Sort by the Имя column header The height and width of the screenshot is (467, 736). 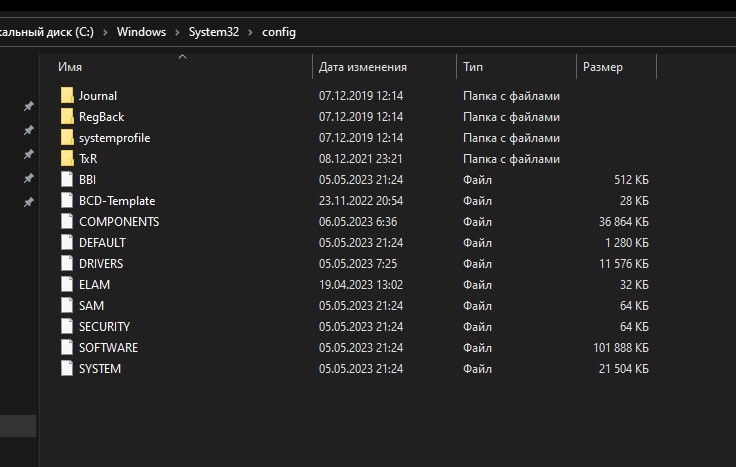[x=70, y=67]
